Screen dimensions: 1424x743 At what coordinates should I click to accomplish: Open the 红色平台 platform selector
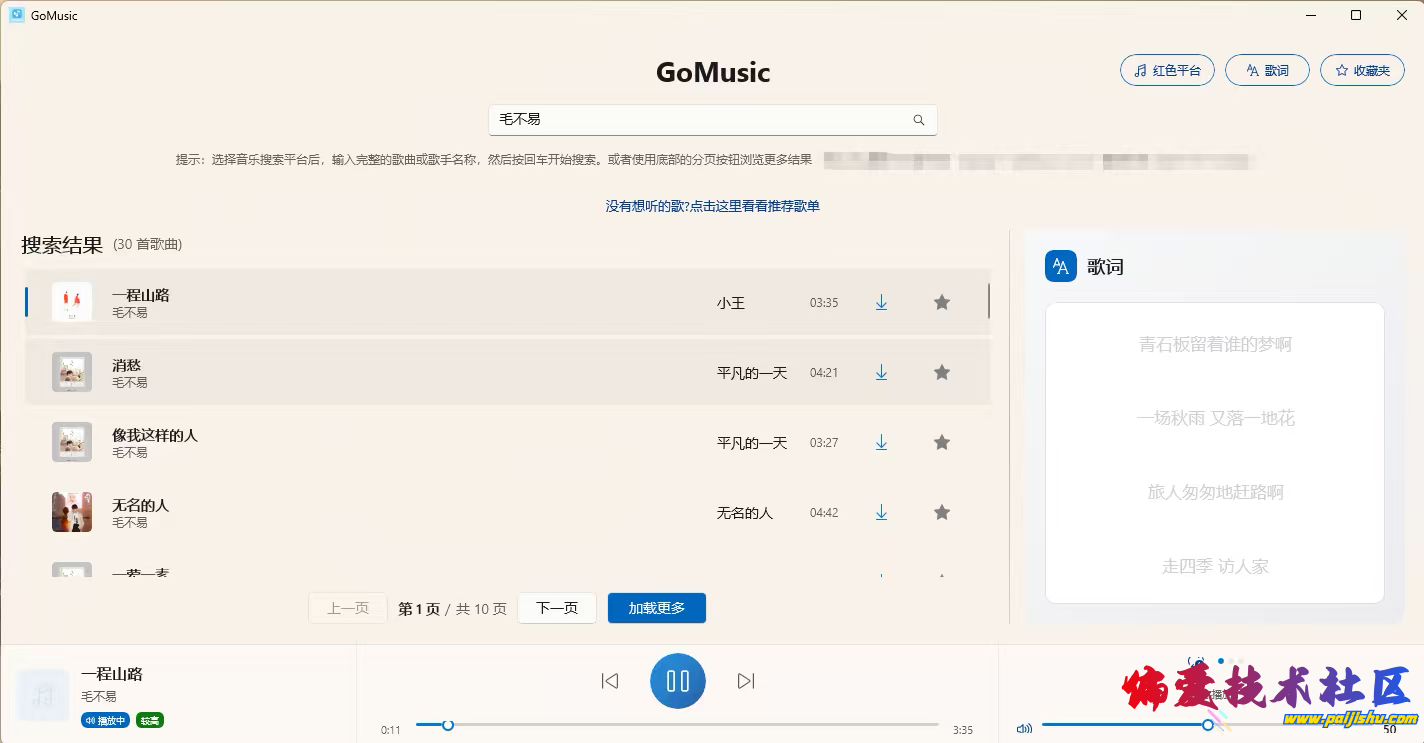1167,71
